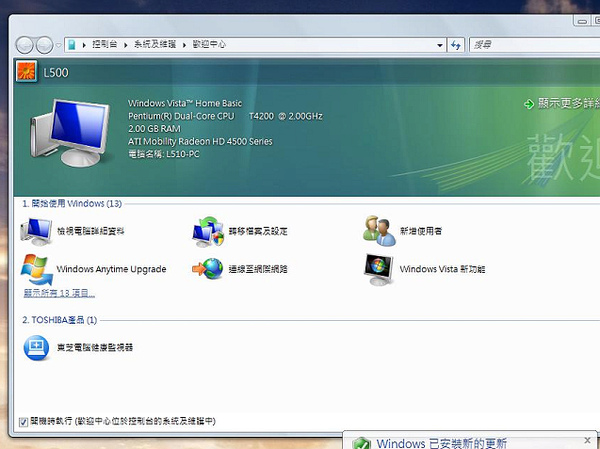Minimize the Welcome Center window
The height and width of the screenshot is (449, 600).
582,21
